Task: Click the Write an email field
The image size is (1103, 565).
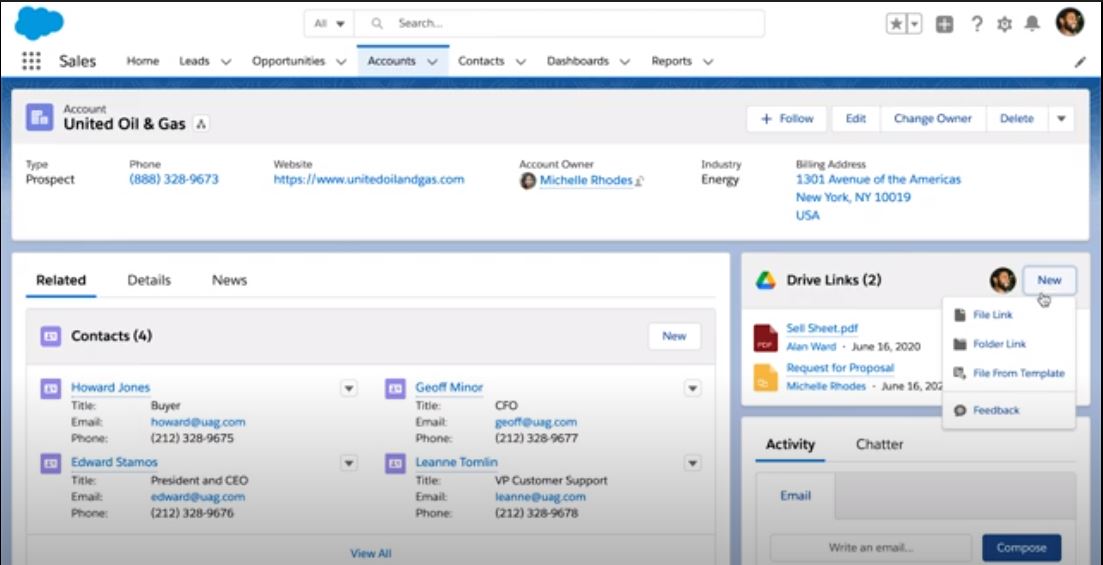Action: coord(871,547)
